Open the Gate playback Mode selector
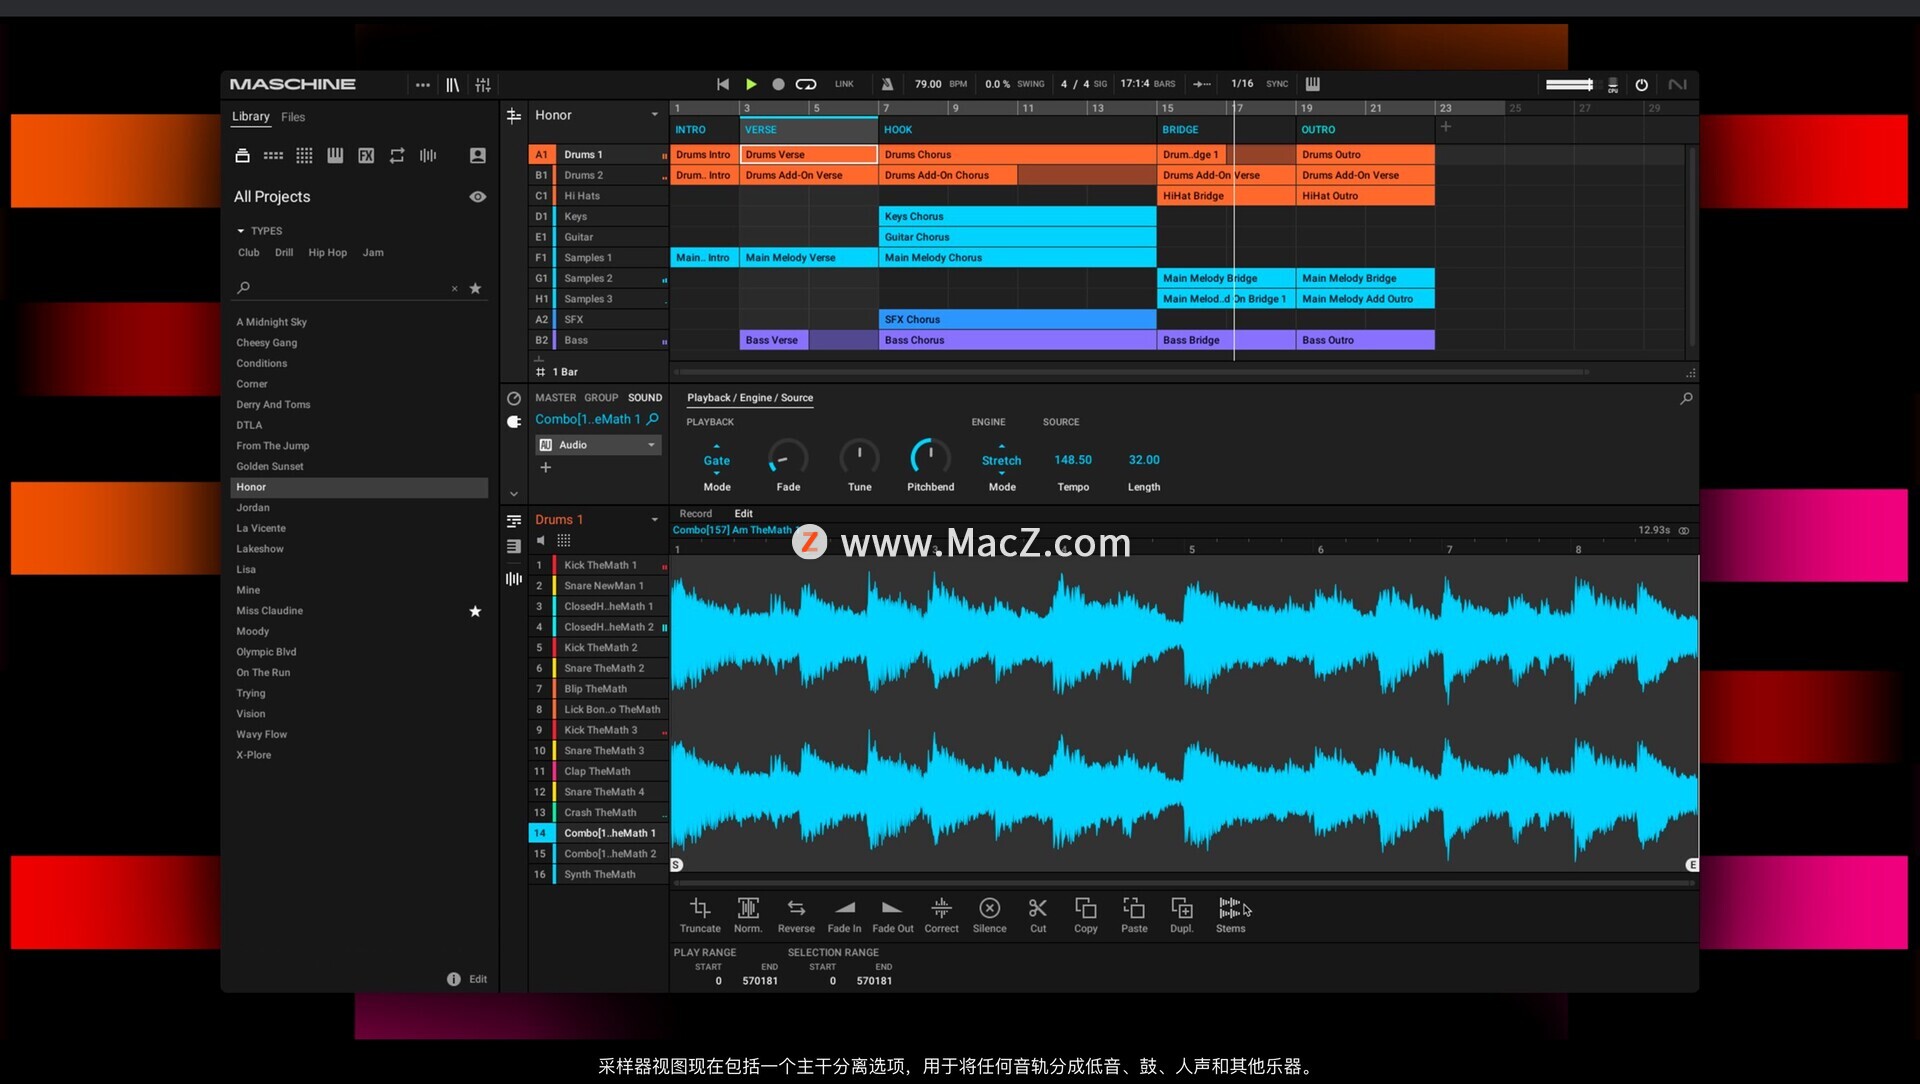The width and height of the screenshot is (1920, 1084). (x=717, y=461)
